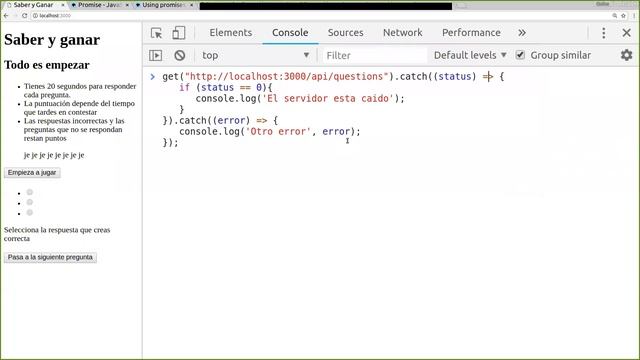The height and width of the screenshot is (360, 640).
Task: Toggle the device toolbar icon
Action: (178, 33)
